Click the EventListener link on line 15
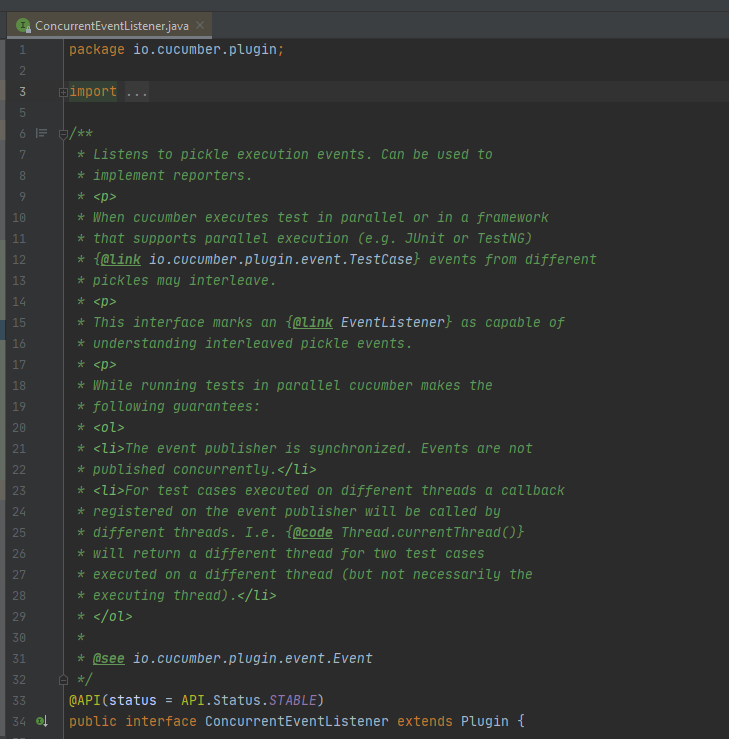The height and width of the screenshot is (739, 729). click(393, 322)
